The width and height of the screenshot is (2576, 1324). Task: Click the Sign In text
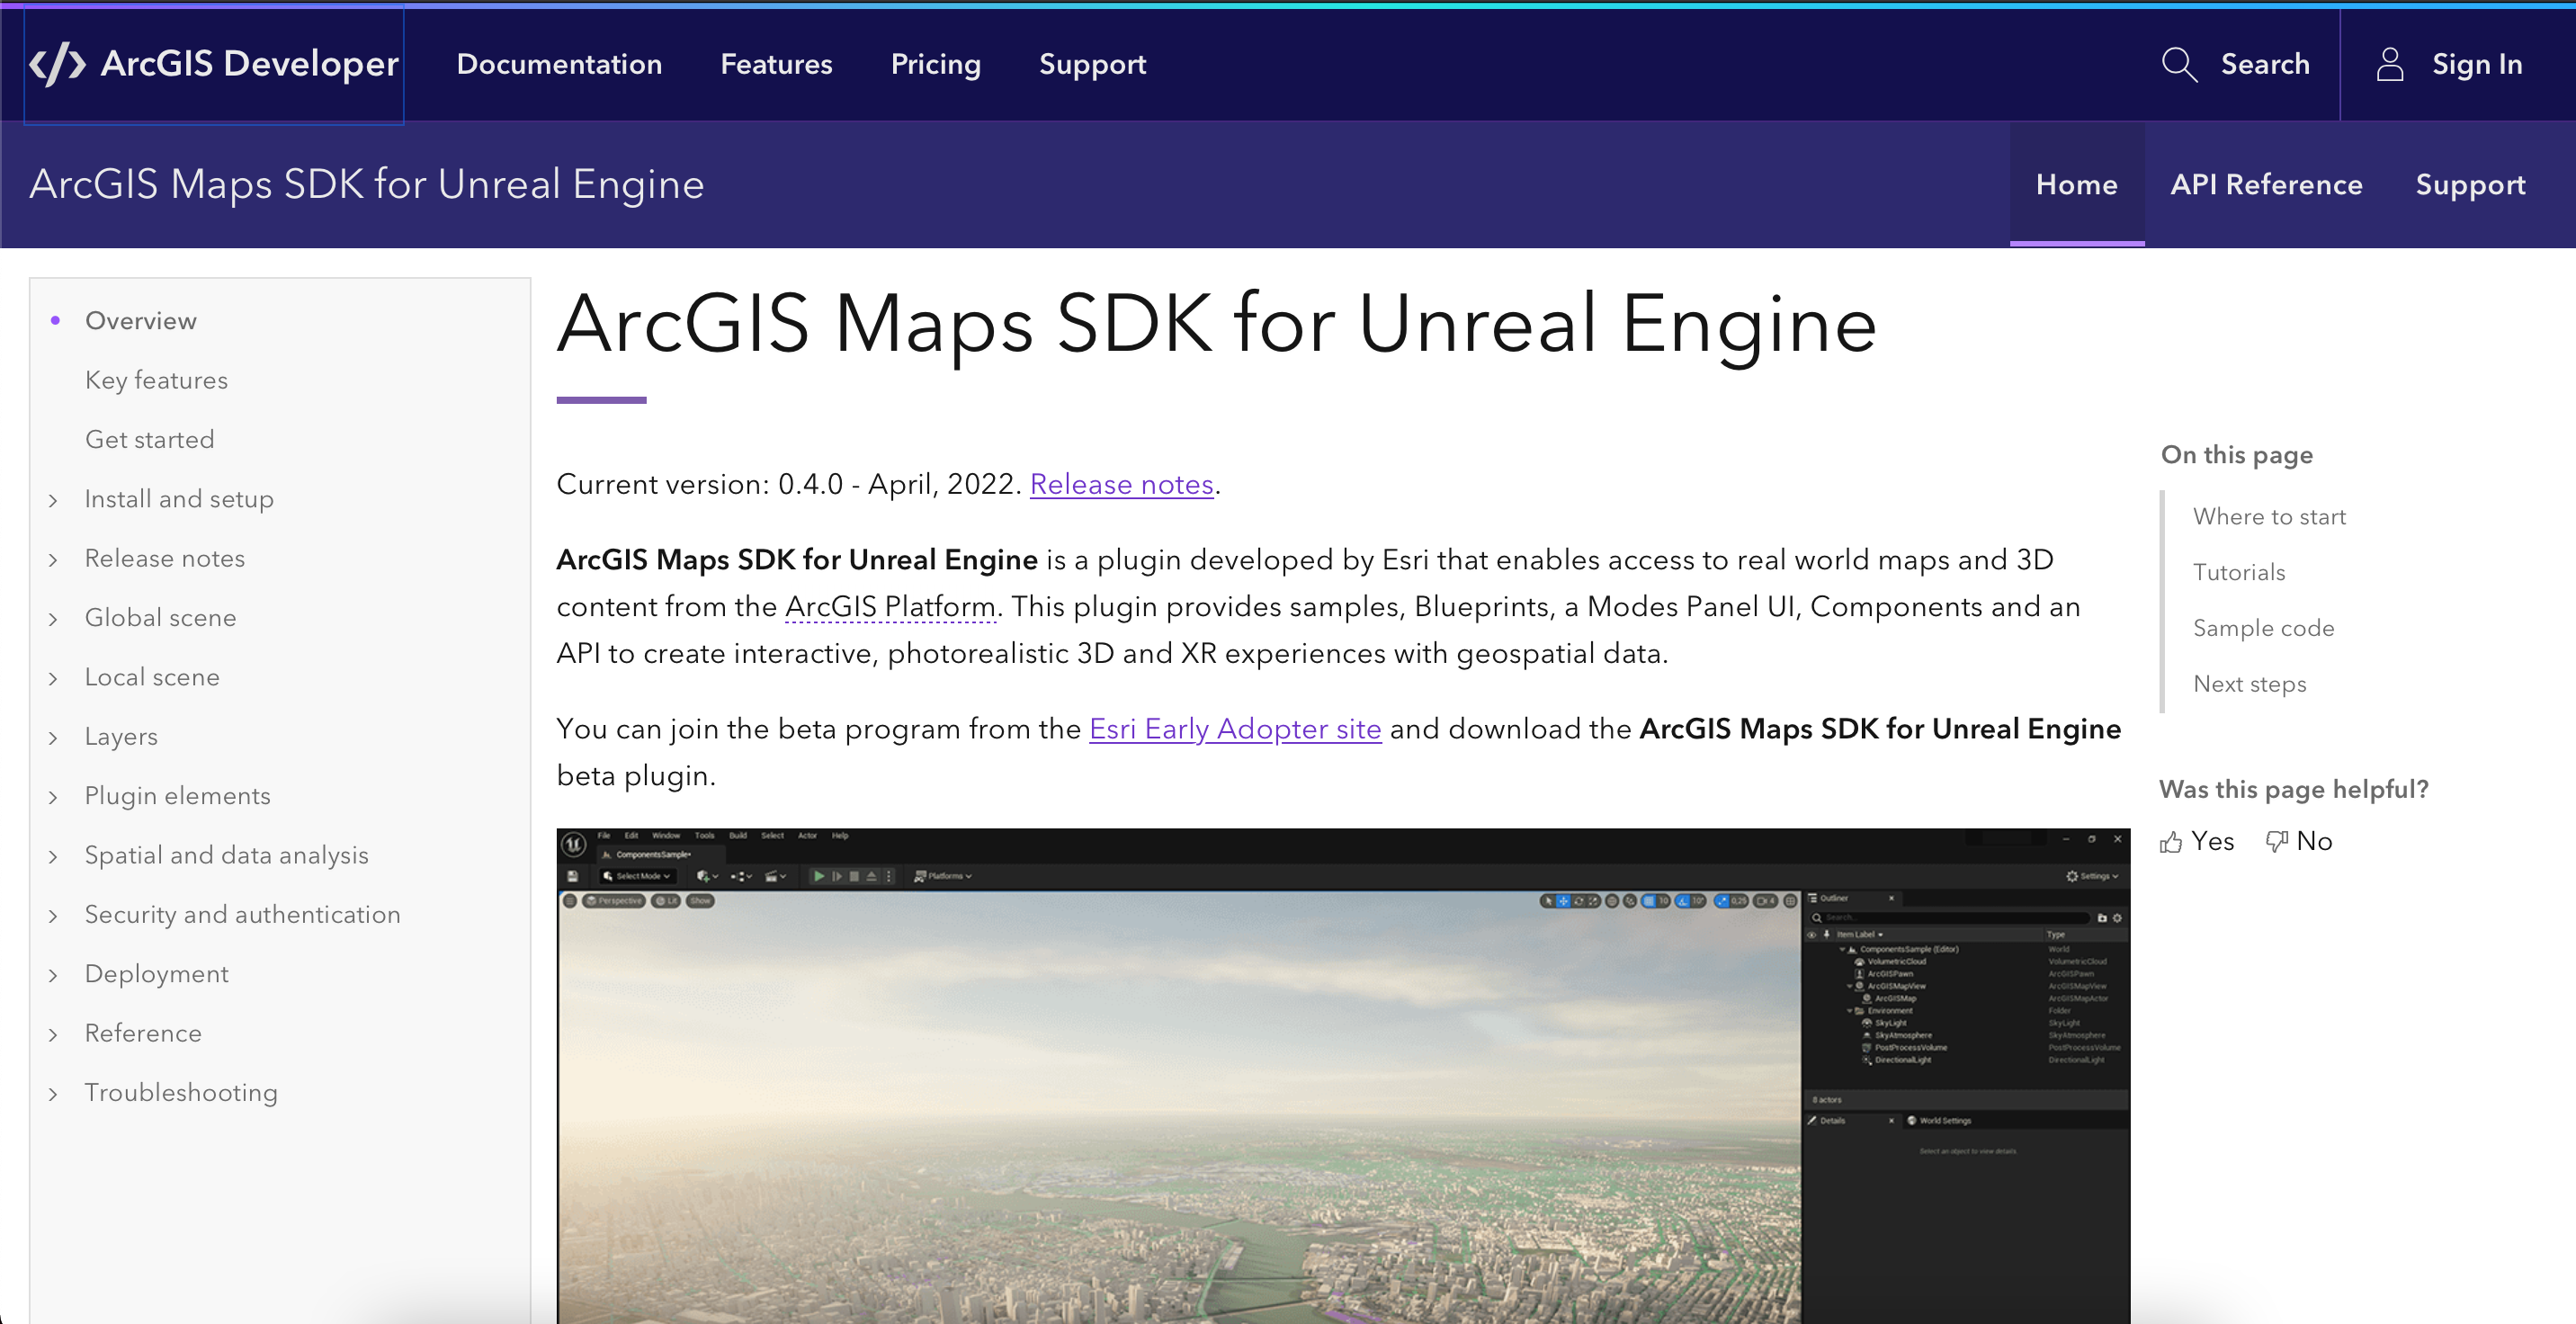click(2477, 65)
